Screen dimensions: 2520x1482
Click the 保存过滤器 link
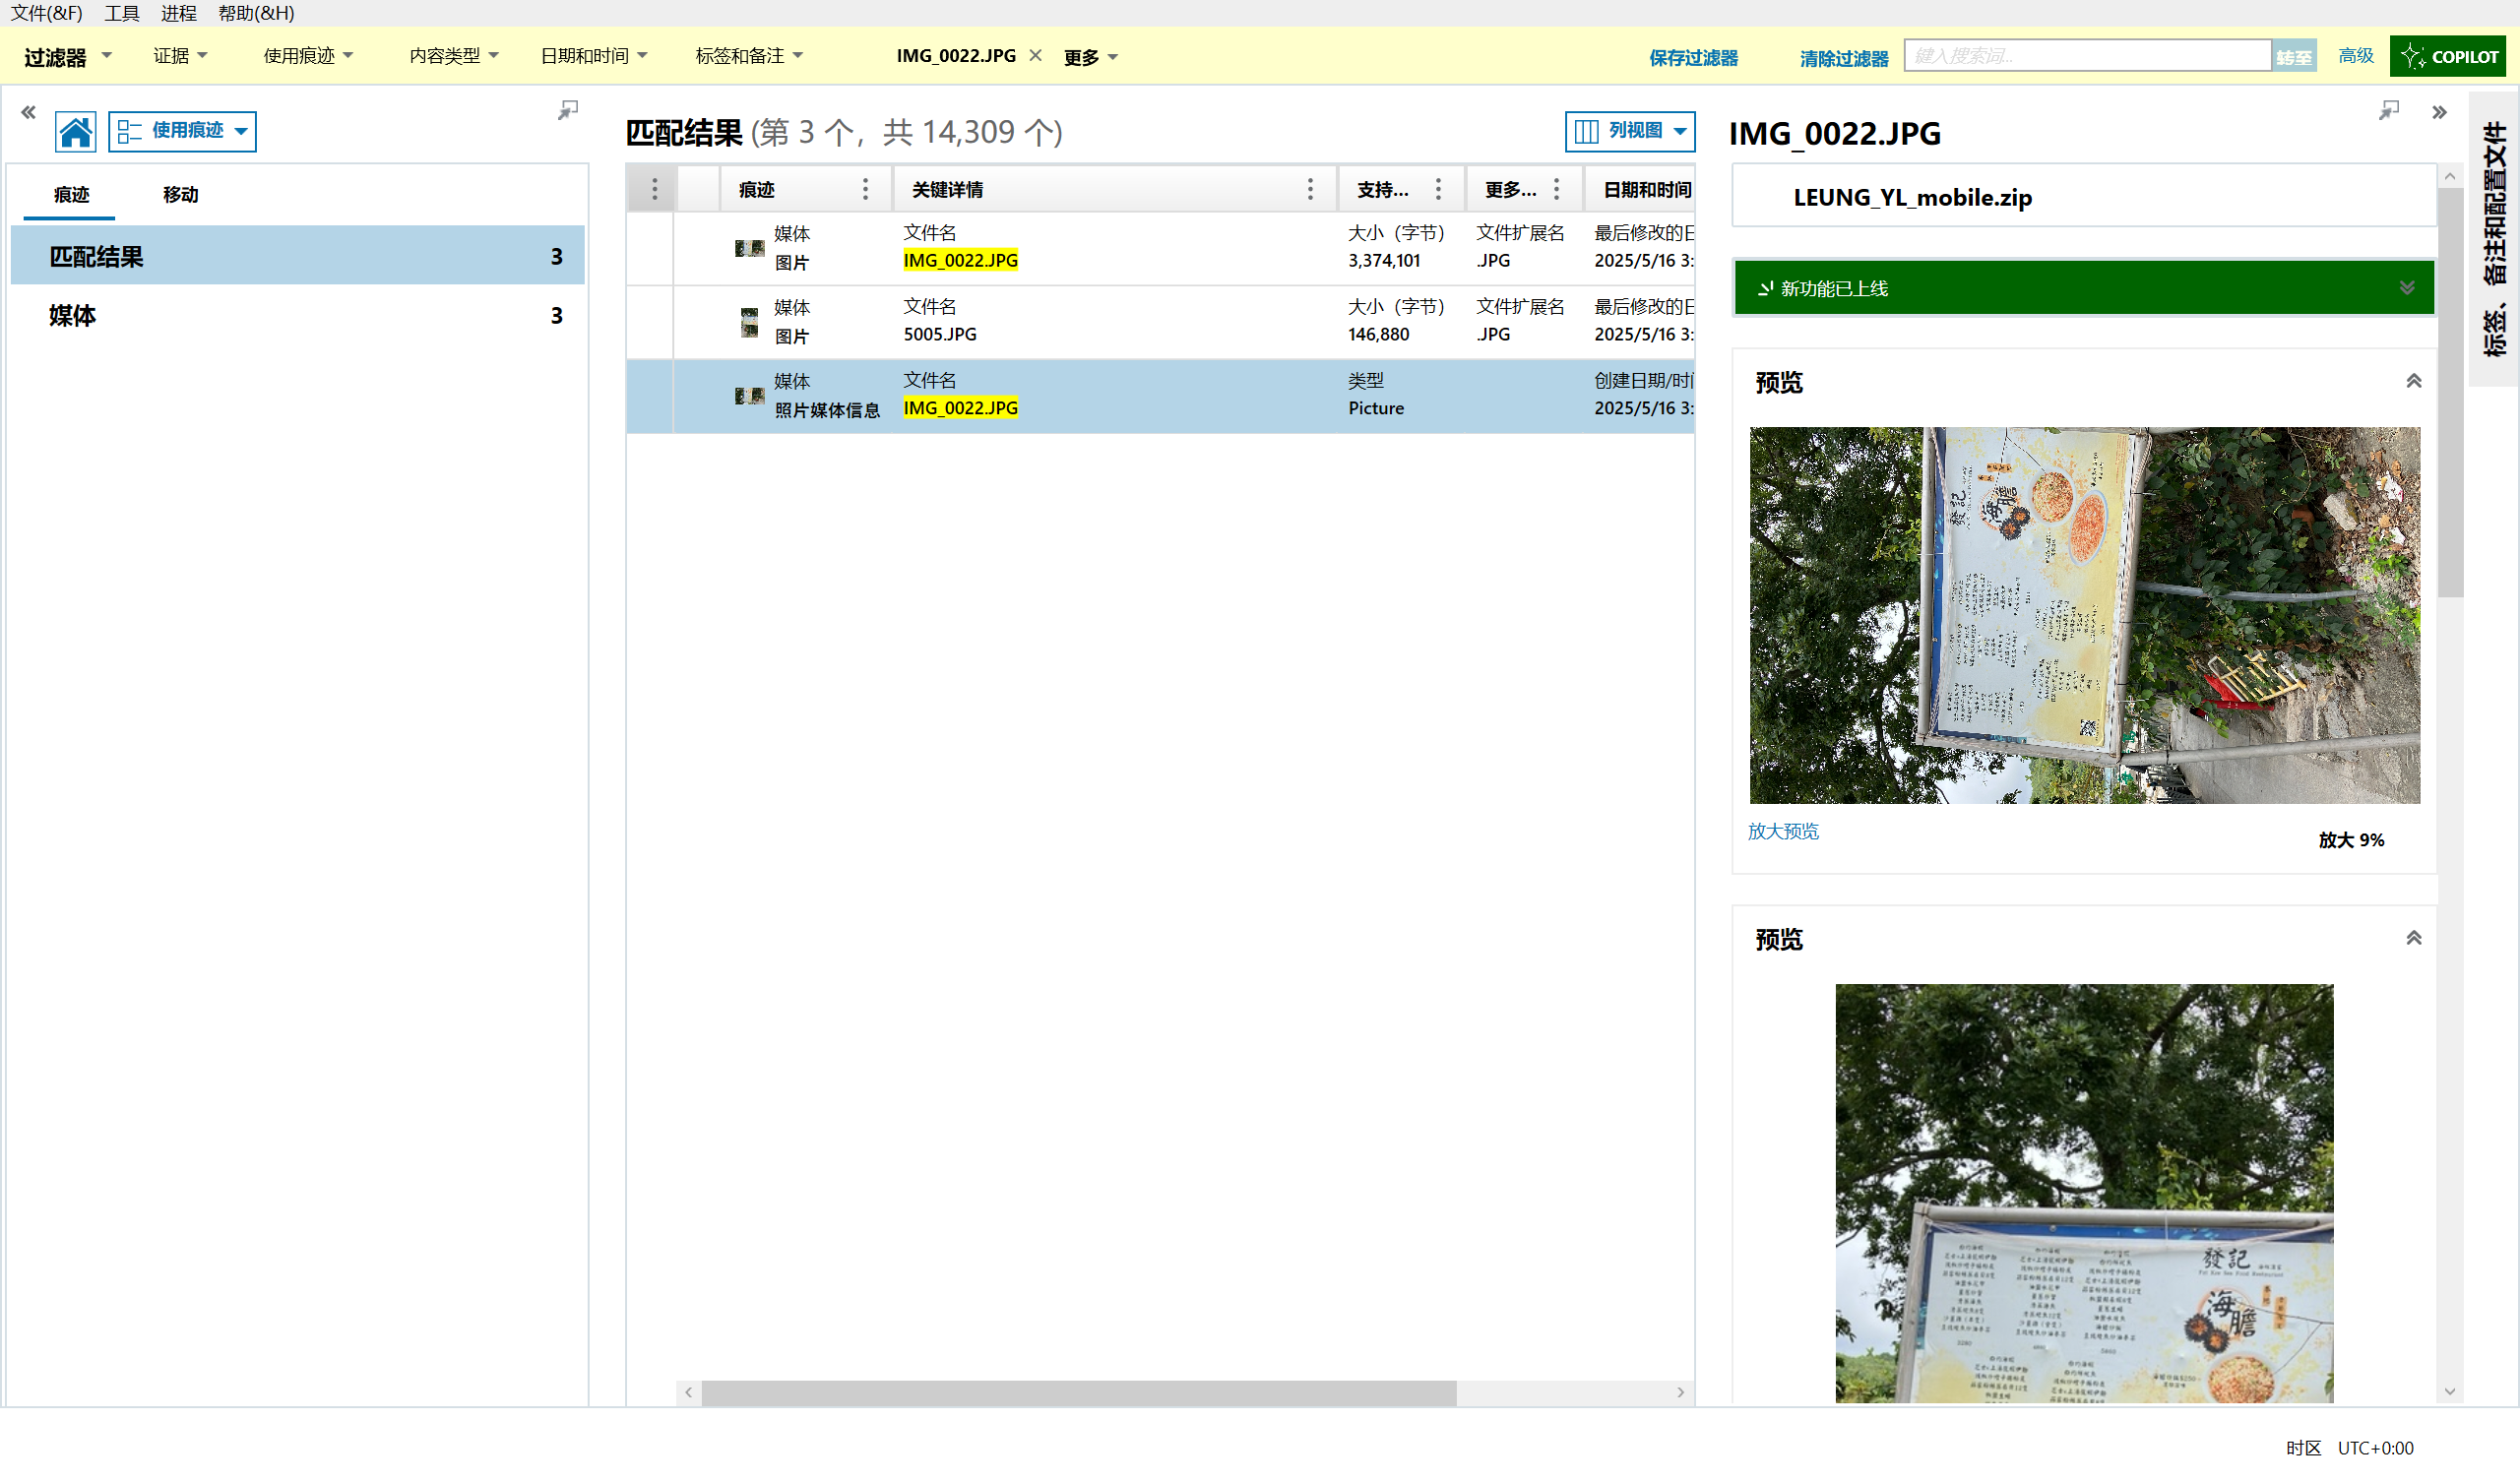[x=1693, y=58]
